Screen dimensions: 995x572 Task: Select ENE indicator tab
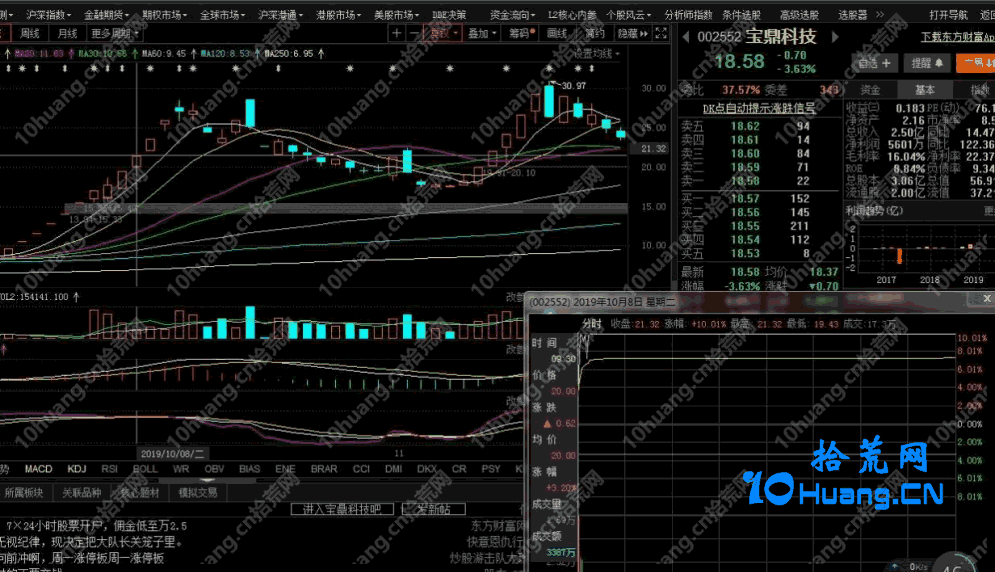(285, 469)
